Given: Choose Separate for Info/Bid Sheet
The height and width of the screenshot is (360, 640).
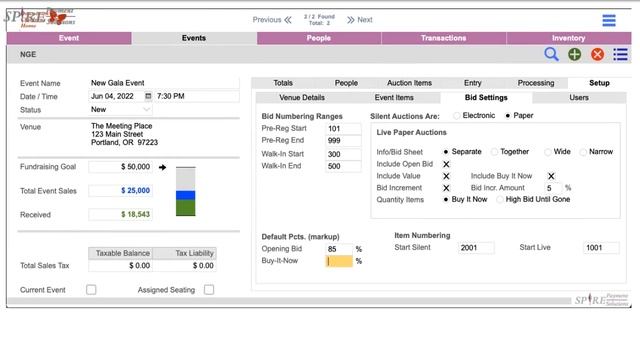Looking at the screenshot, I should click(x=446, y=152).
